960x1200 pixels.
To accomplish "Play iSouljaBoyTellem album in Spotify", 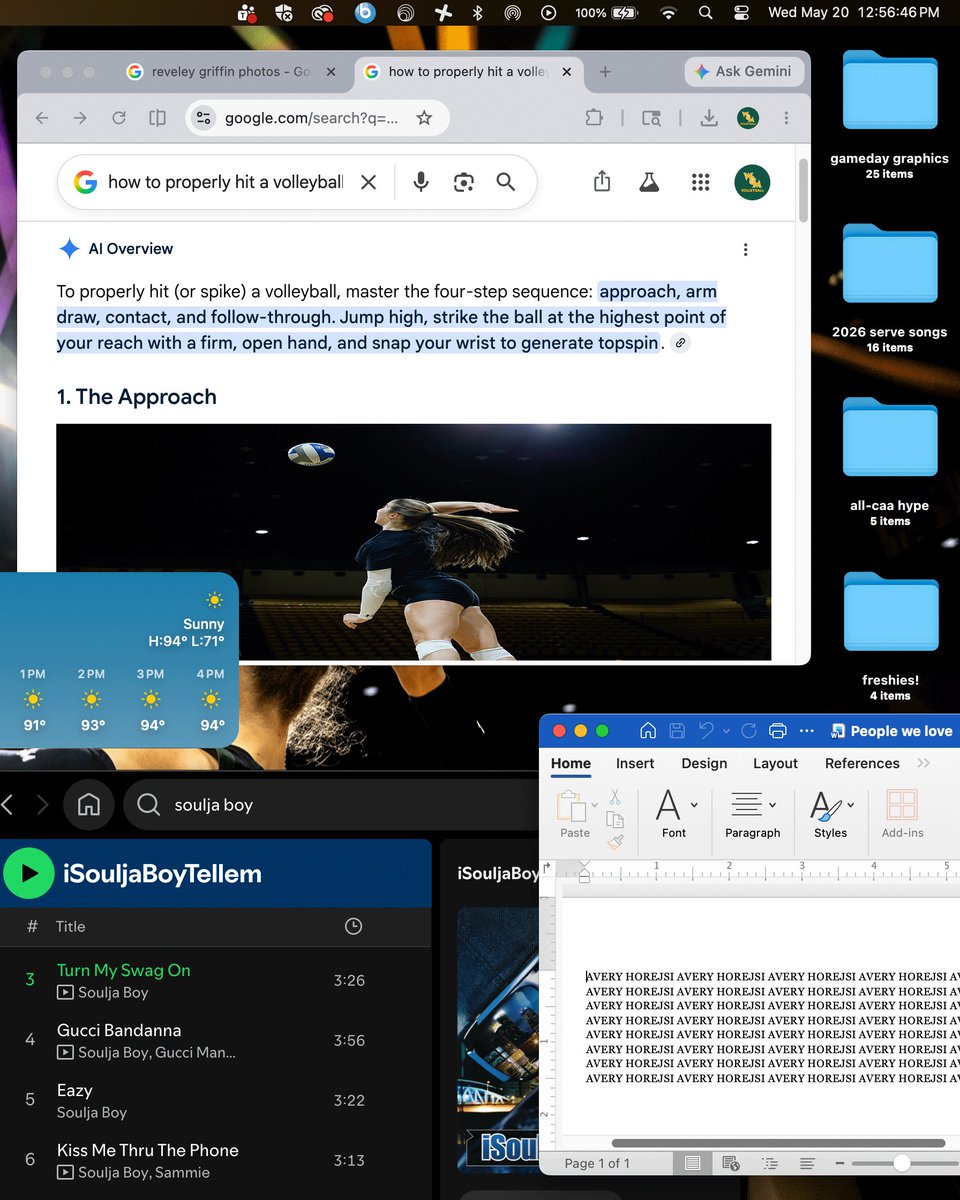I will click(x=29, y=873).
